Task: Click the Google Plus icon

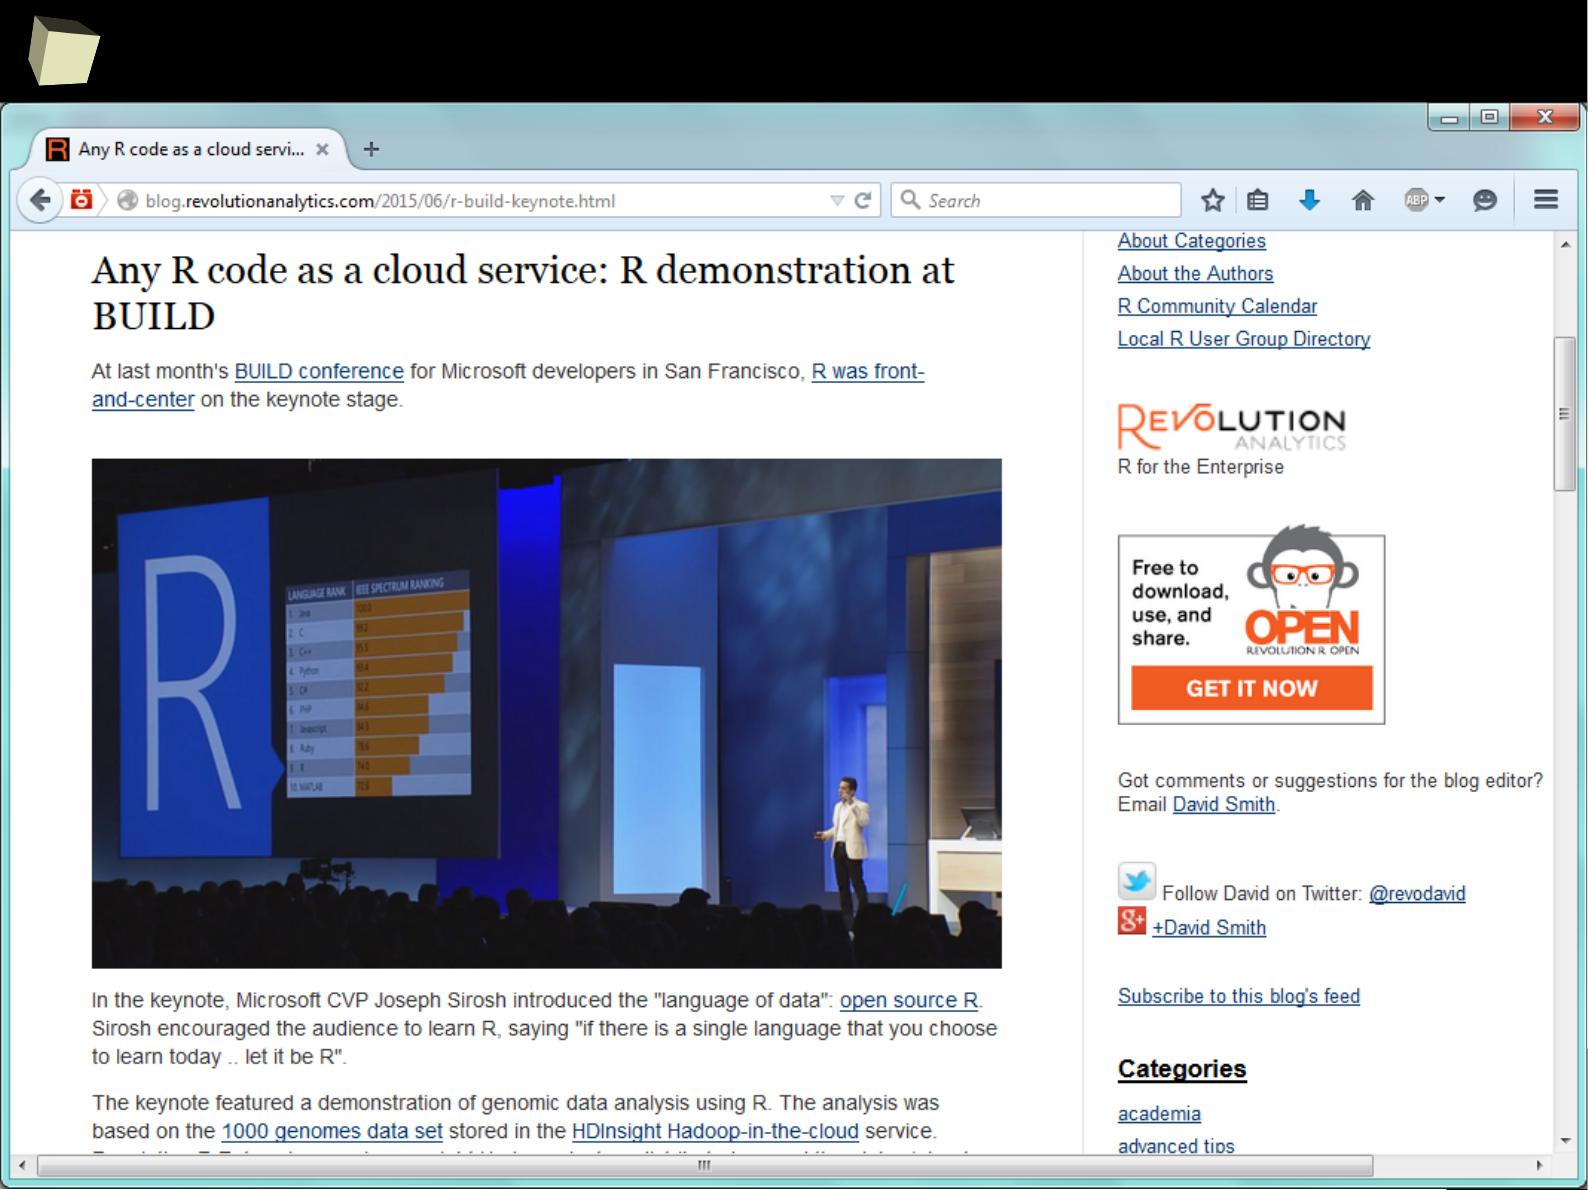Action: (x=1132, y=920)
